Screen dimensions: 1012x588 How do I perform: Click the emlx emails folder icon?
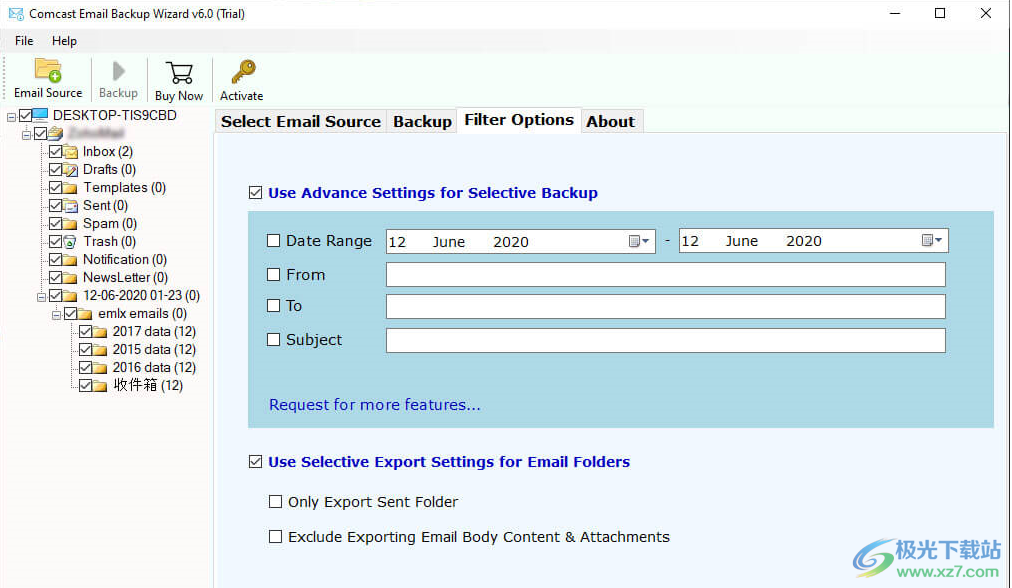coord(85,314)
